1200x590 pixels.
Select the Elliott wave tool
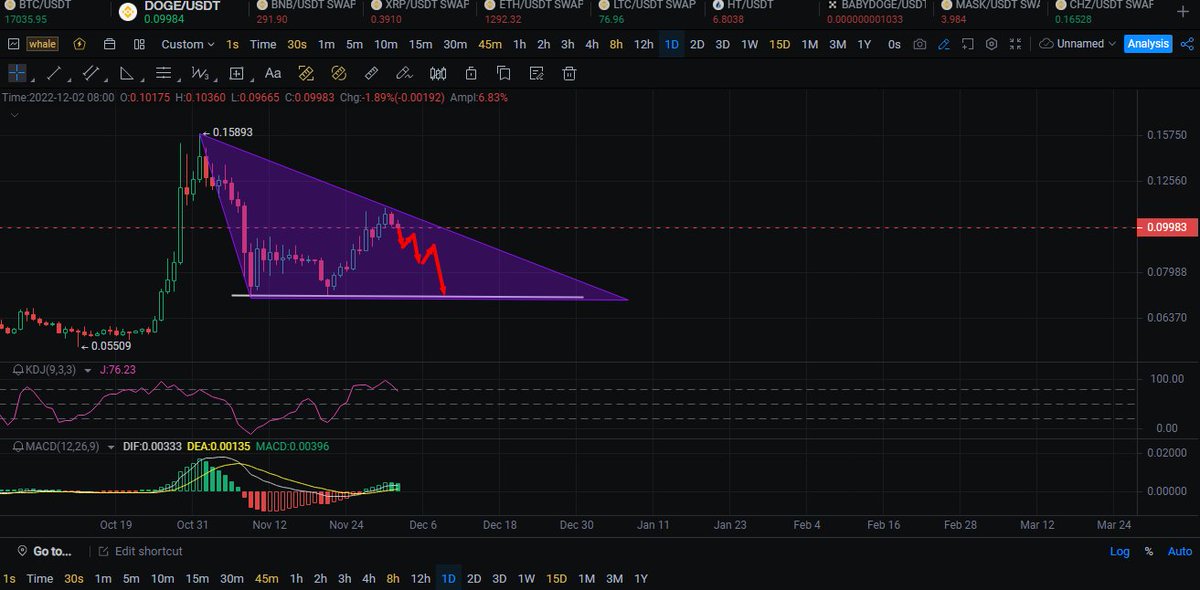199,73
